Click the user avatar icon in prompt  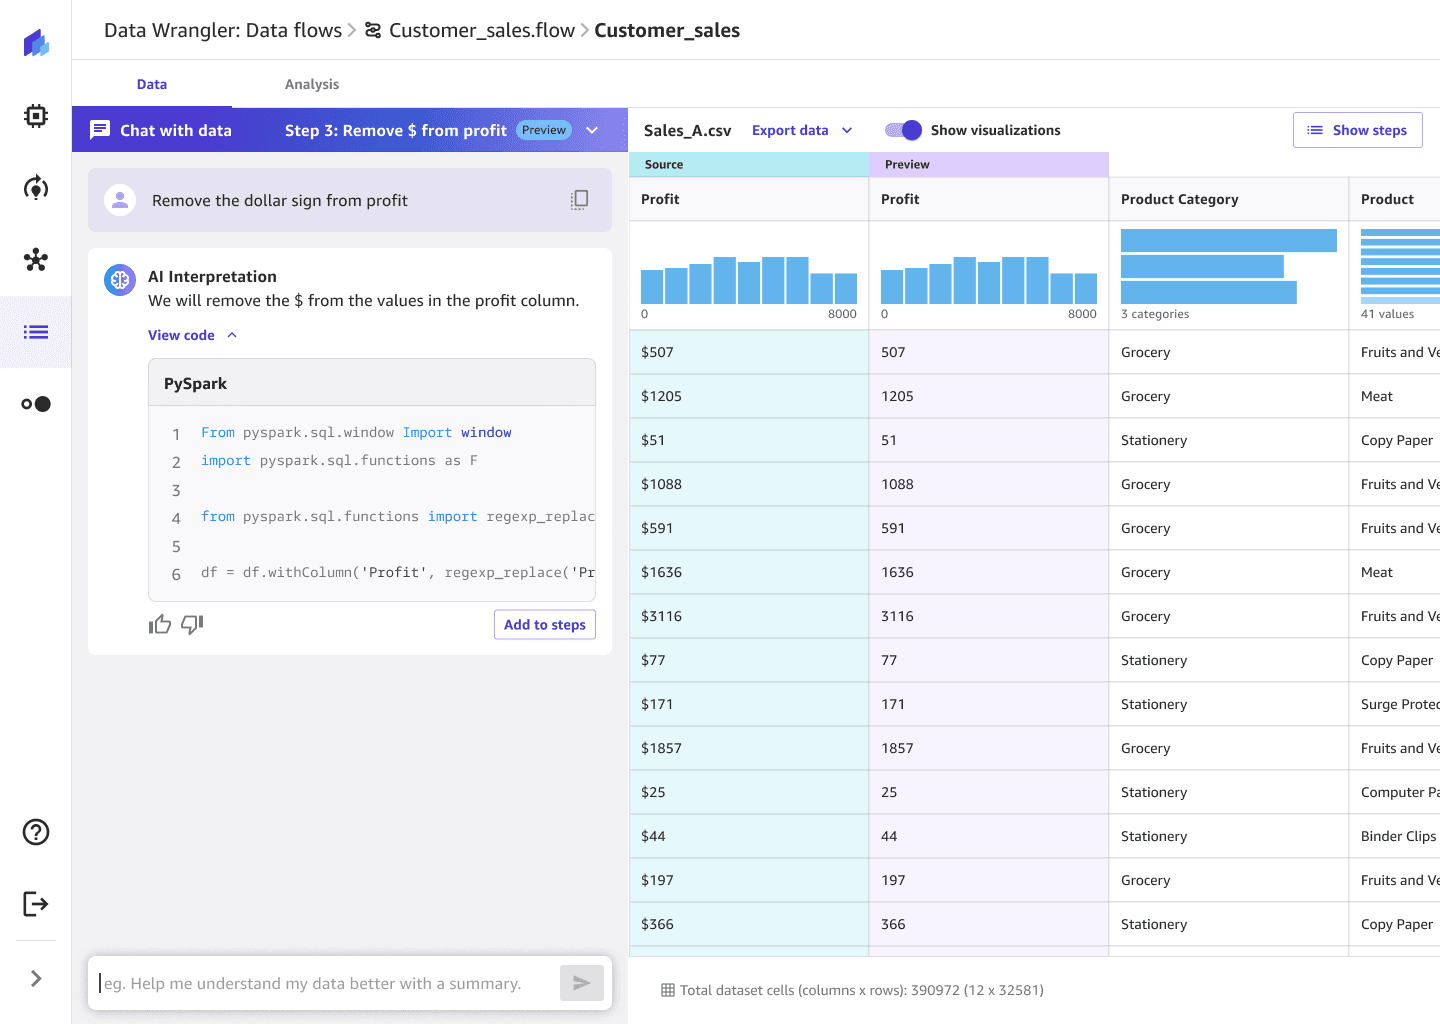coord(120,200)
